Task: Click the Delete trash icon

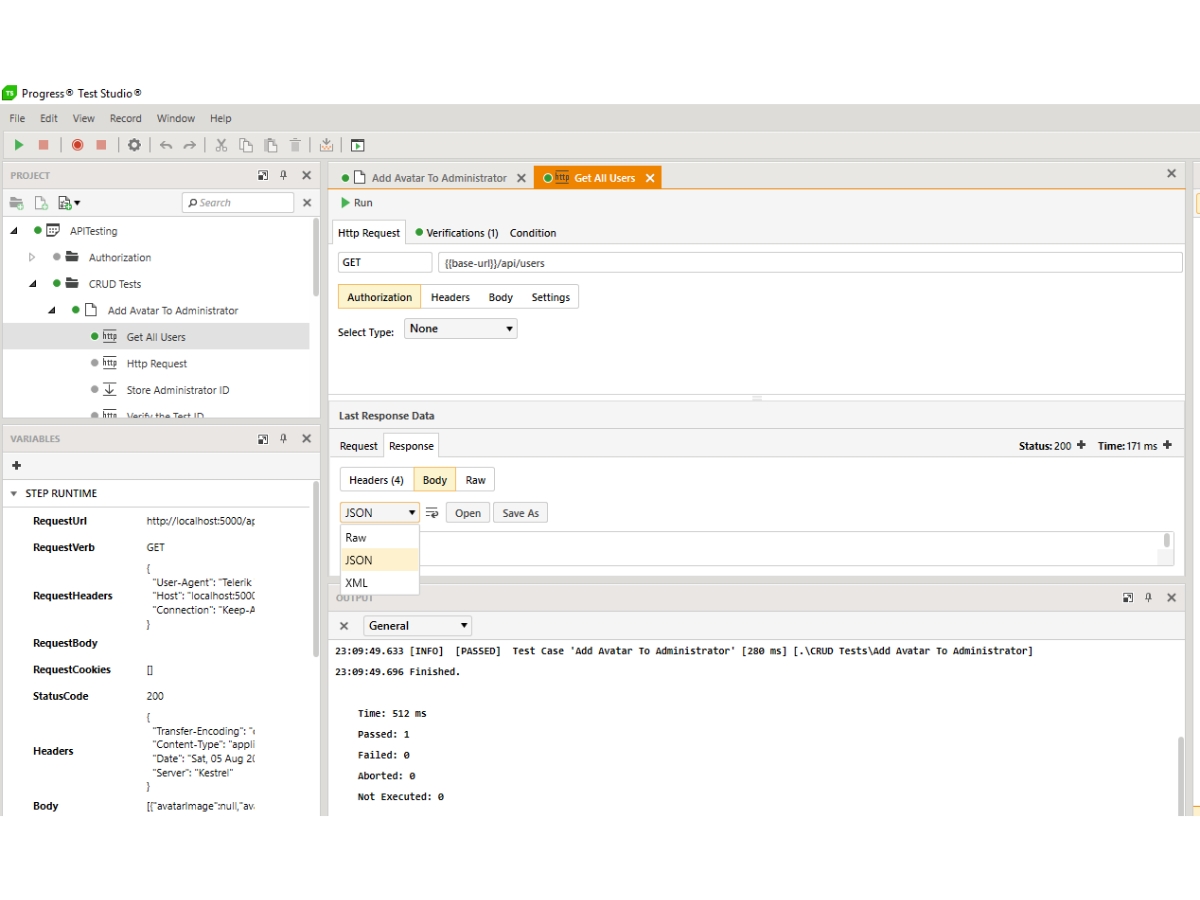Action: (x=295, y=145)
